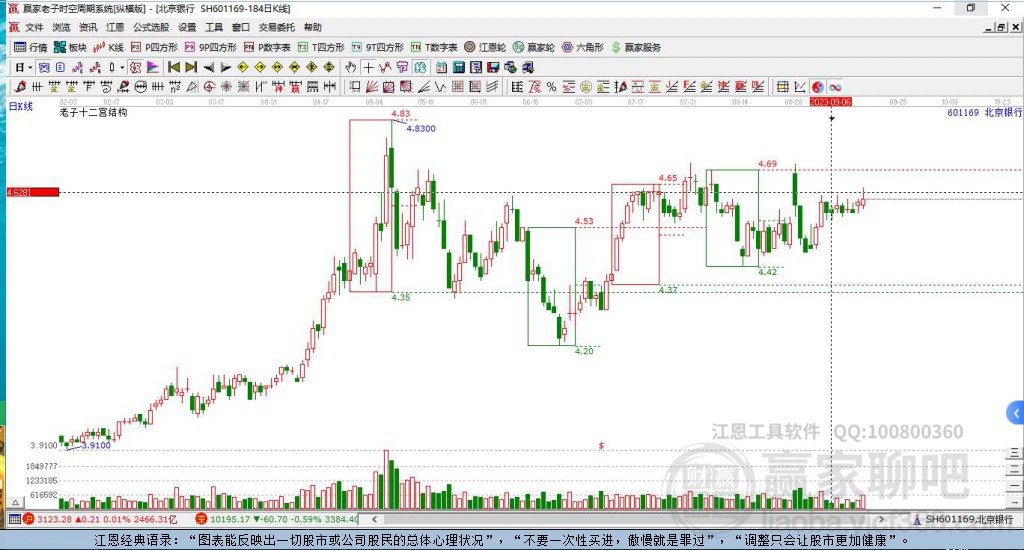1024x550 pixels.
Task: Open the 9P四方形 tool
Action: (x=211, y=47)
